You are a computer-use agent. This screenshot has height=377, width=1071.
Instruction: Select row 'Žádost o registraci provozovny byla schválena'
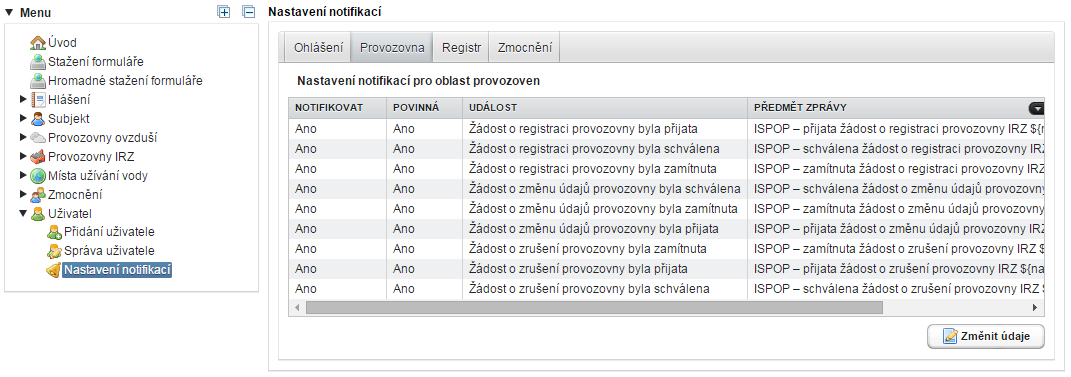click(x=667, y=148)
